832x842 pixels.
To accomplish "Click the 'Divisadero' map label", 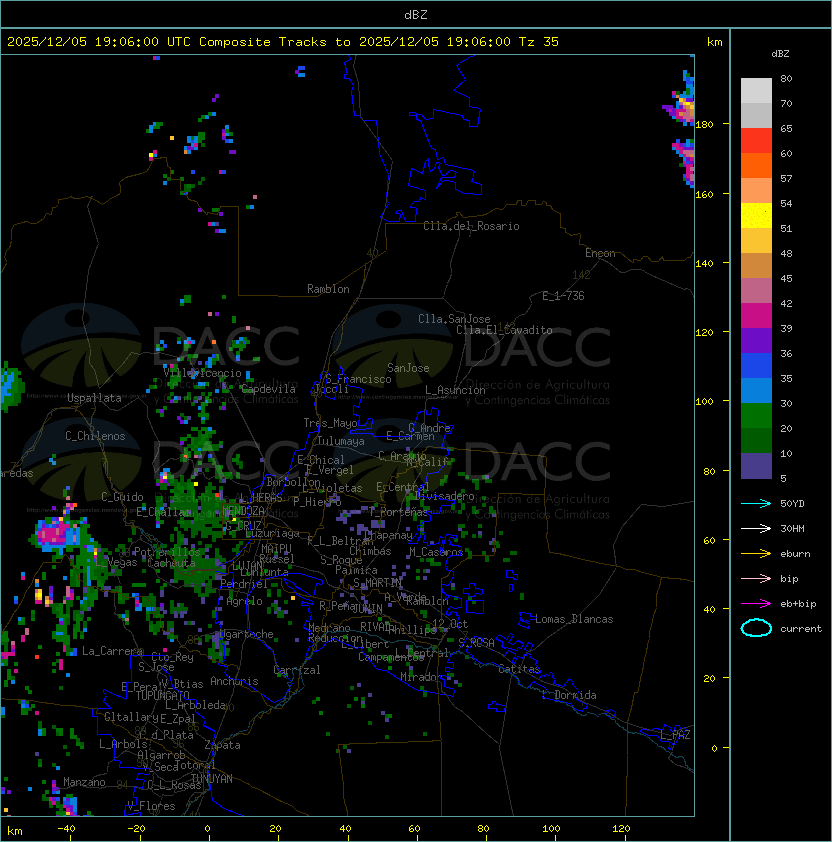I will 446,496.
